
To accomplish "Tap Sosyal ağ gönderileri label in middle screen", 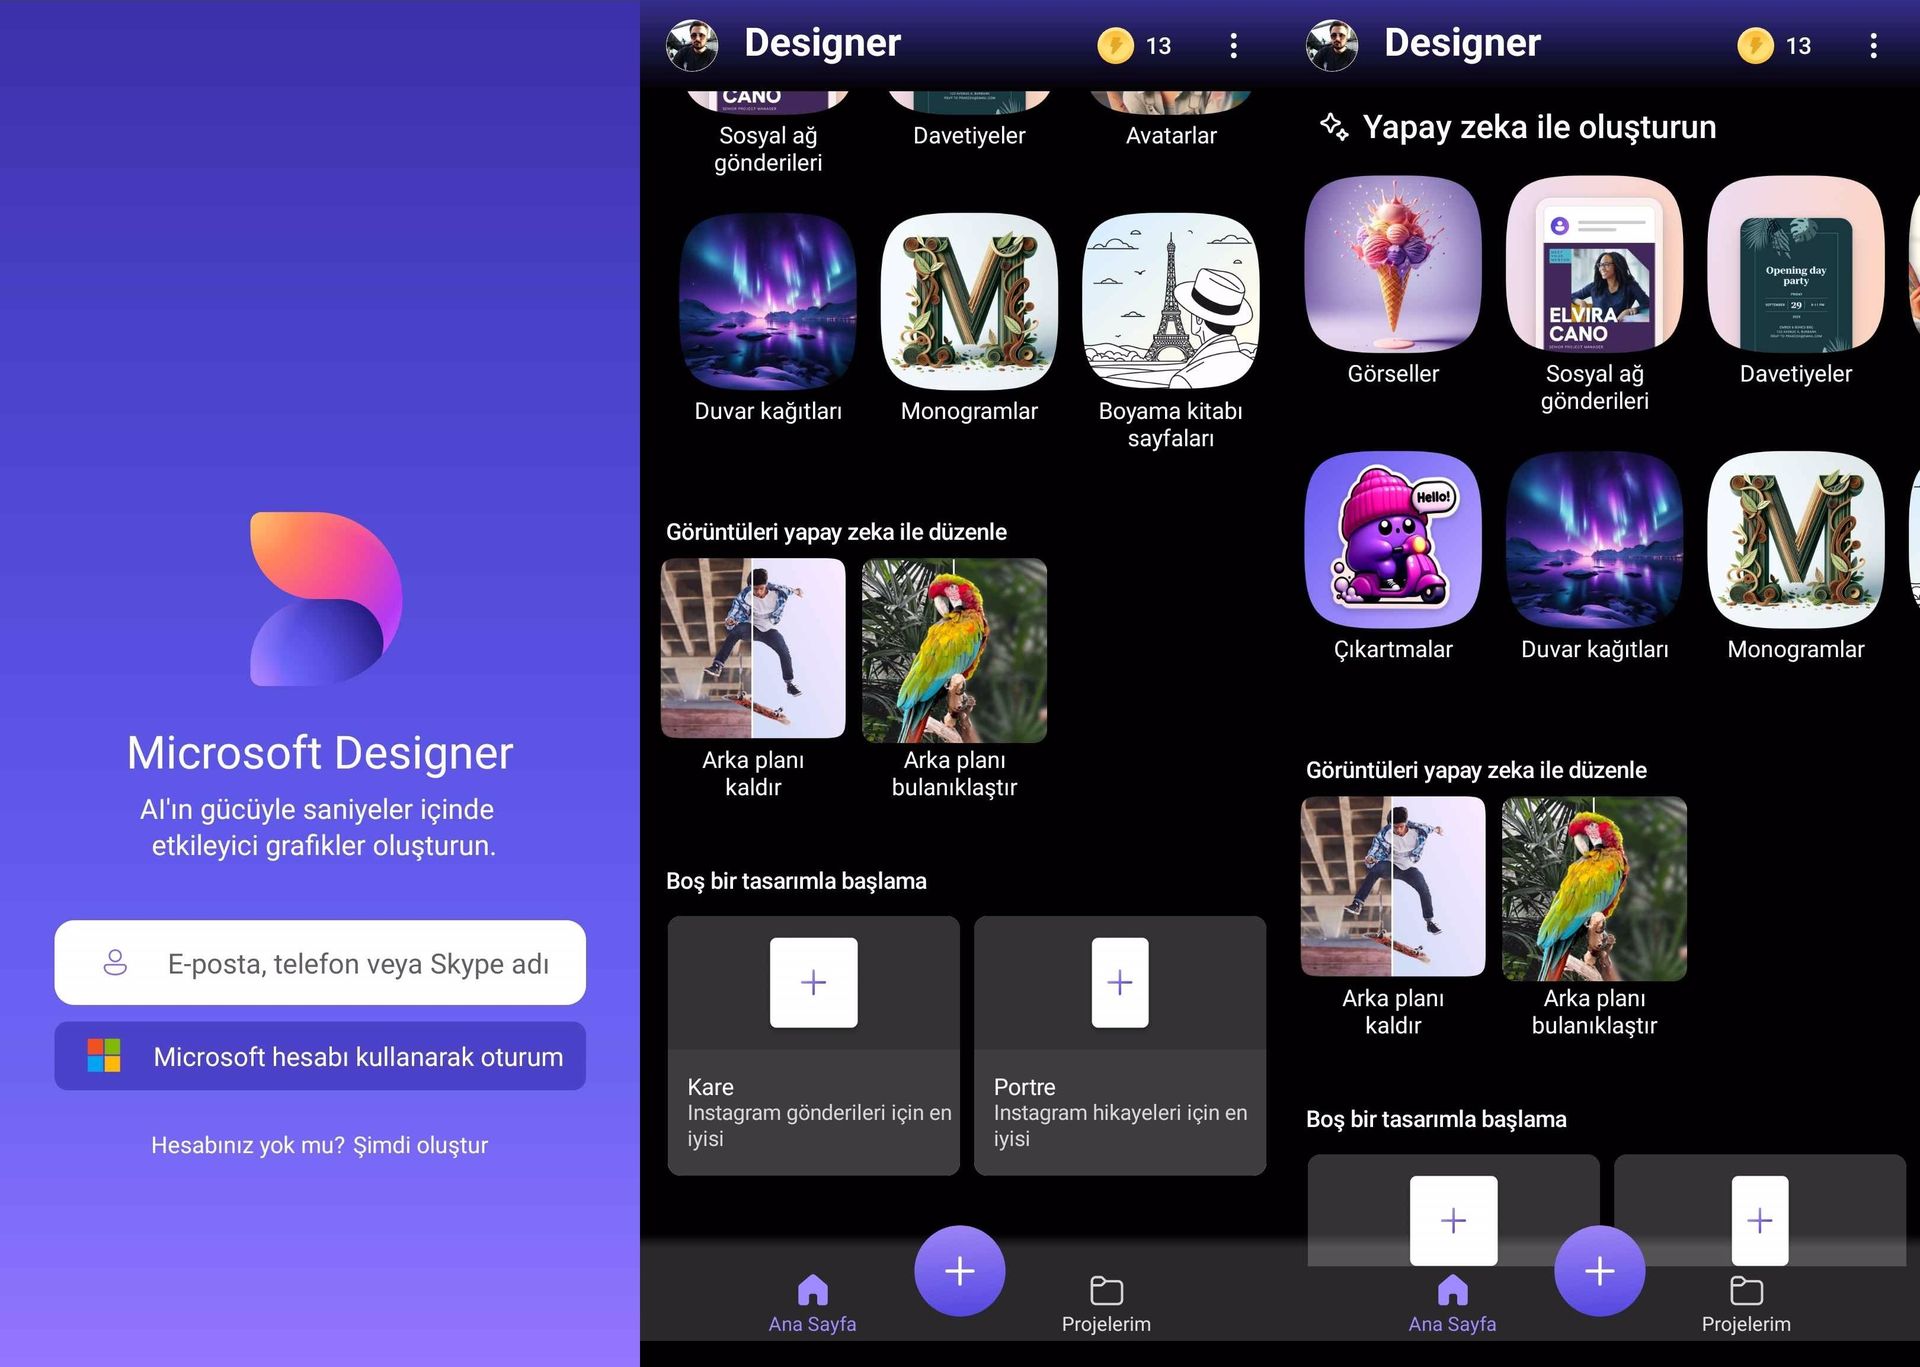I will tap(768, 149).
